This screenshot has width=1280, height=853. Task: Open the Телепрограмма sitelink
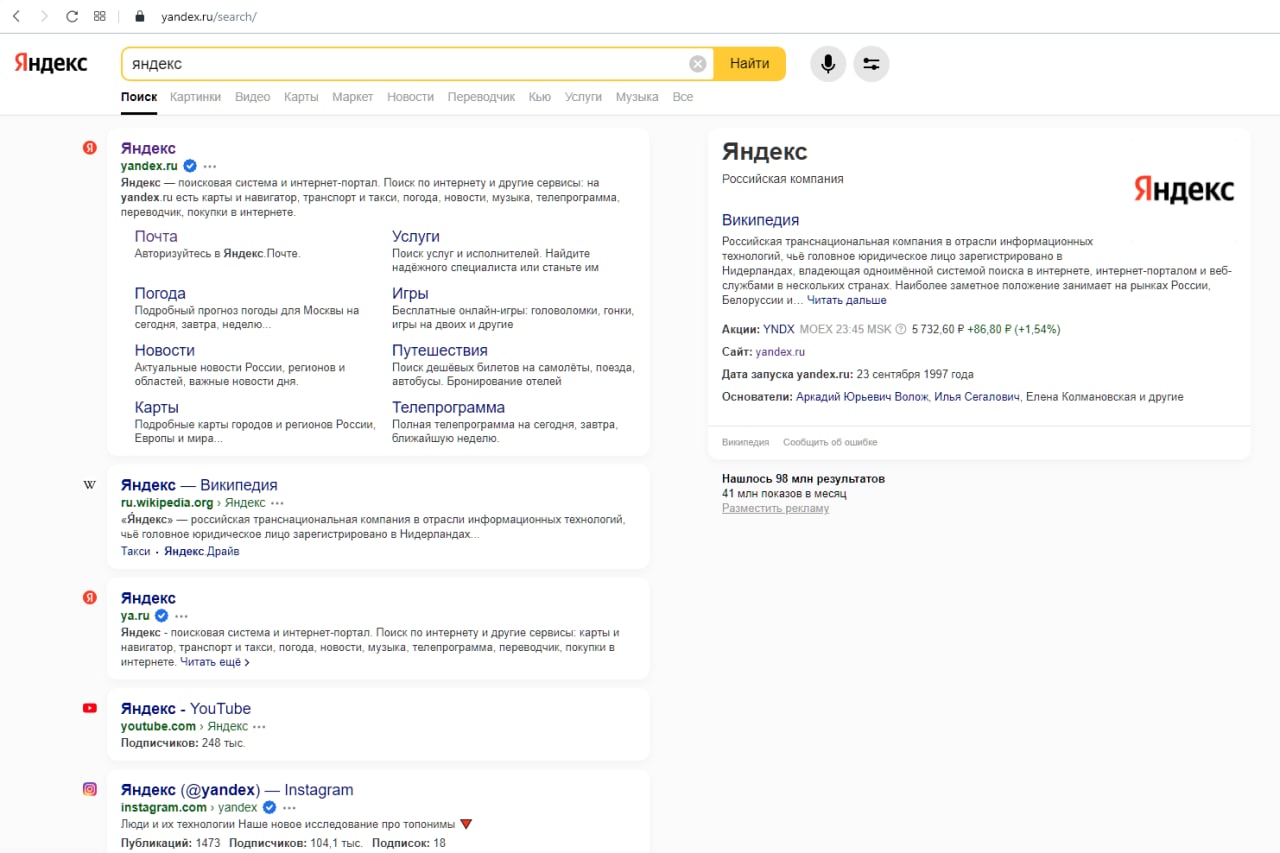coord(448,407)
